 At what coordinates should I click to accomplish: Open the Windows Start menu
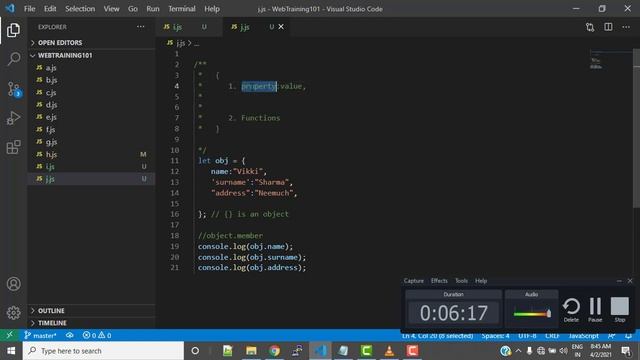[x=11, y=351]
